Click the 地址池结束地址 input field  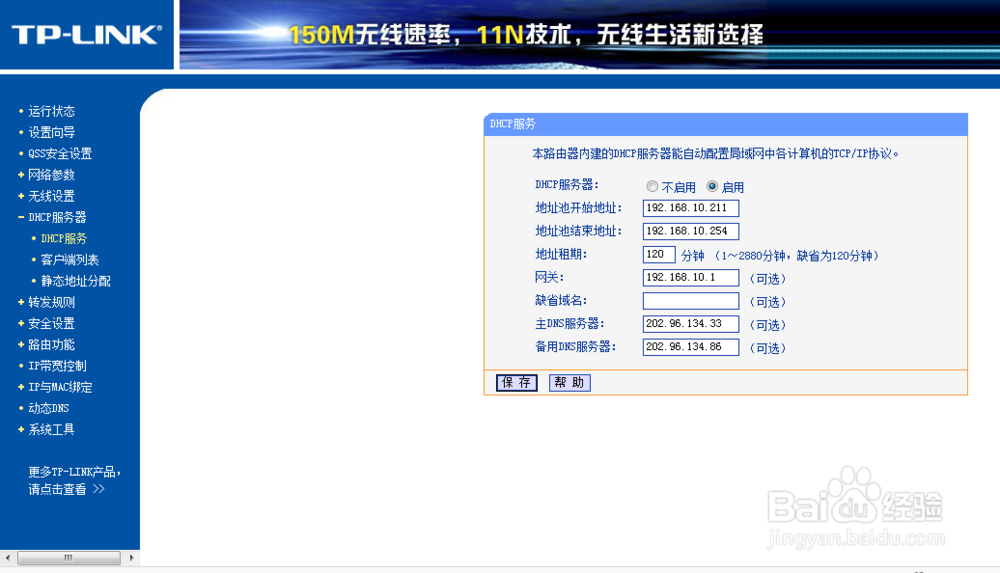pos(691,231)
